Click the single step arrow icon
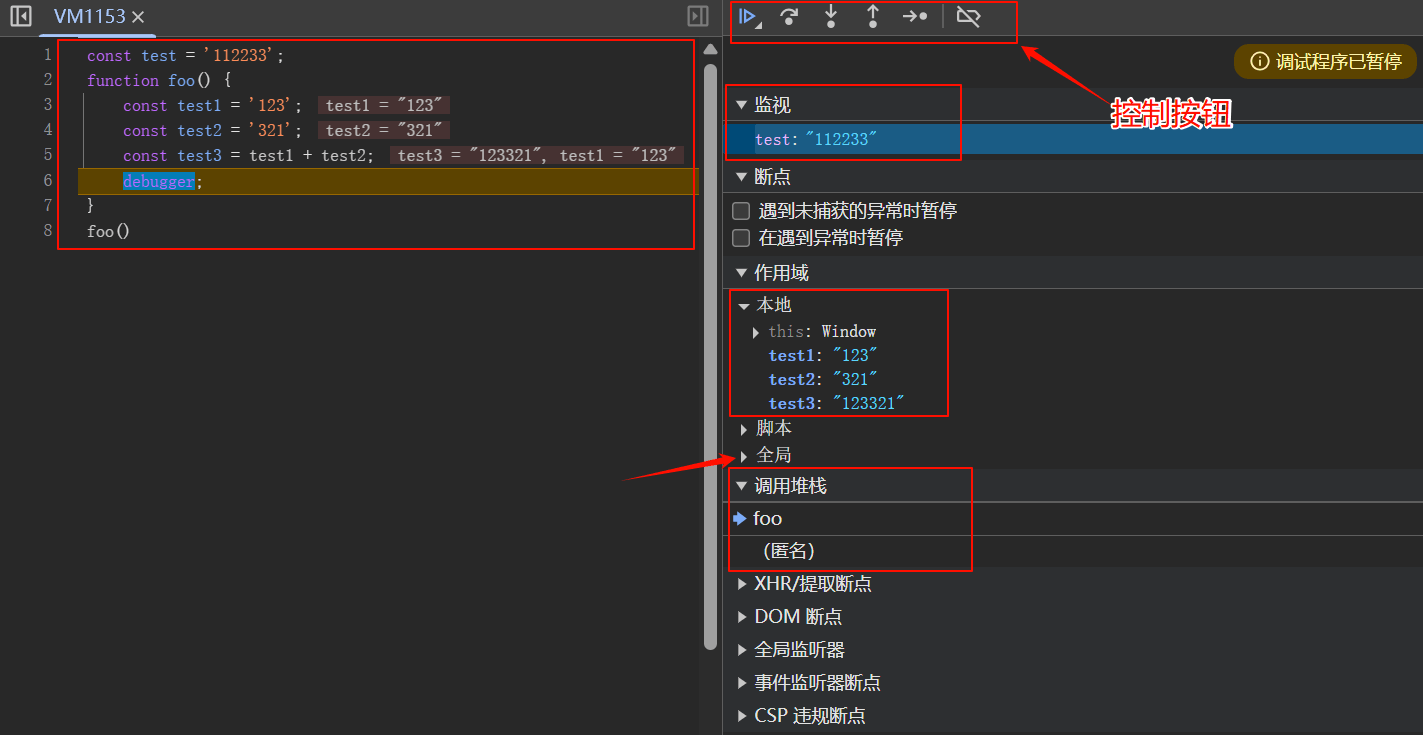Image resolution: width=1423 pixels, height=735 pixels. pos(914,16)
